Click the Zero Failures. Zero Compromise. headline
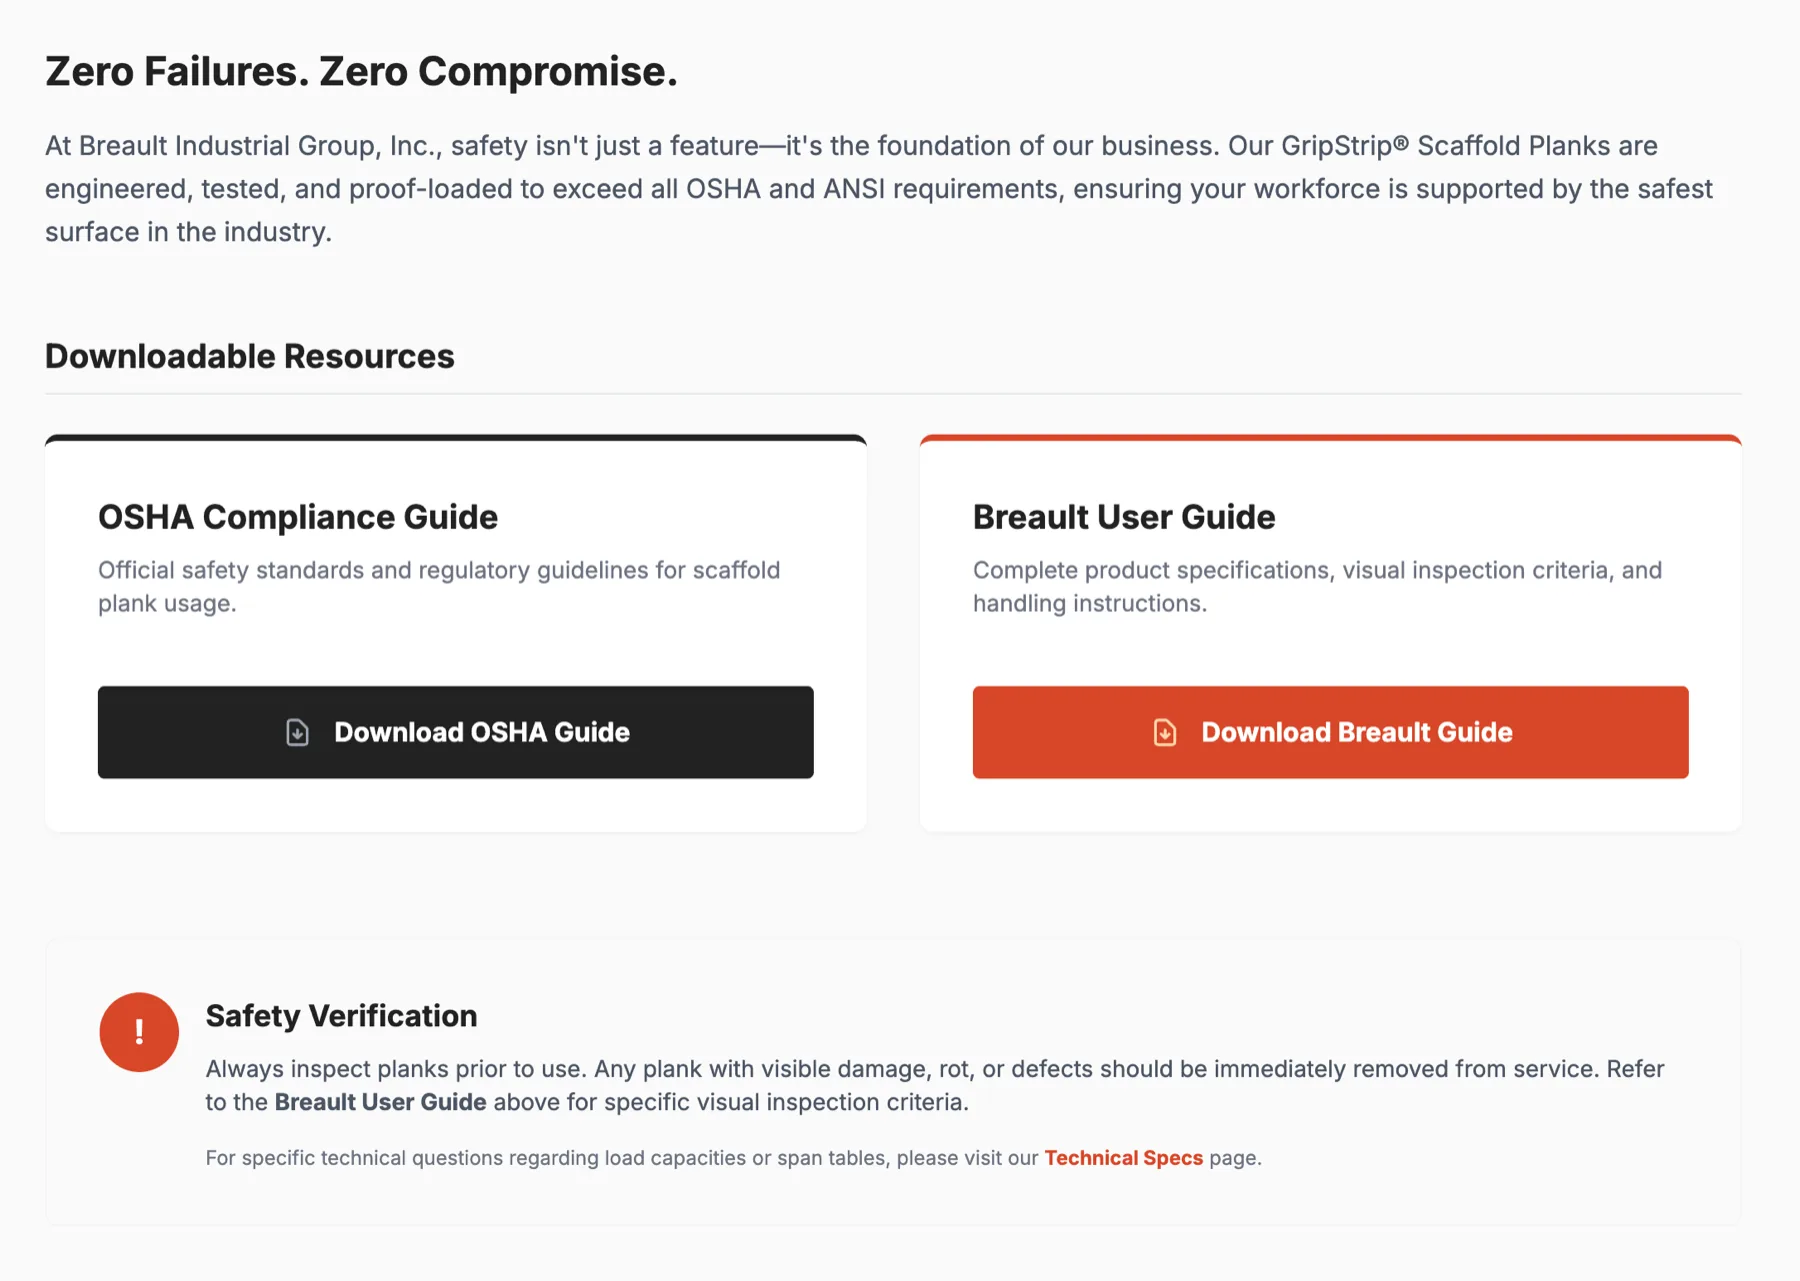This screenshot has width=1800, height=1281. point(361,71)
